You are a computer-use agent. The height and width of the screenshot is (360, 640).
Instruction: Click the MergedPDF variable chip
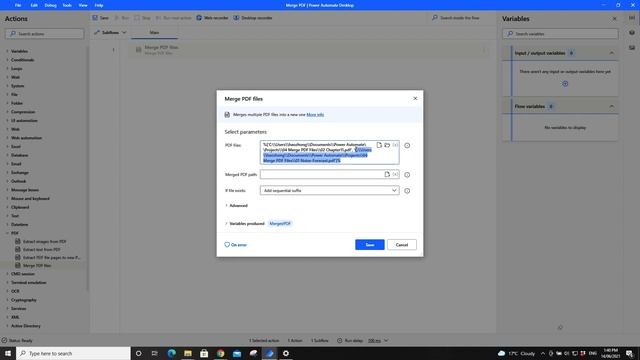280,224
